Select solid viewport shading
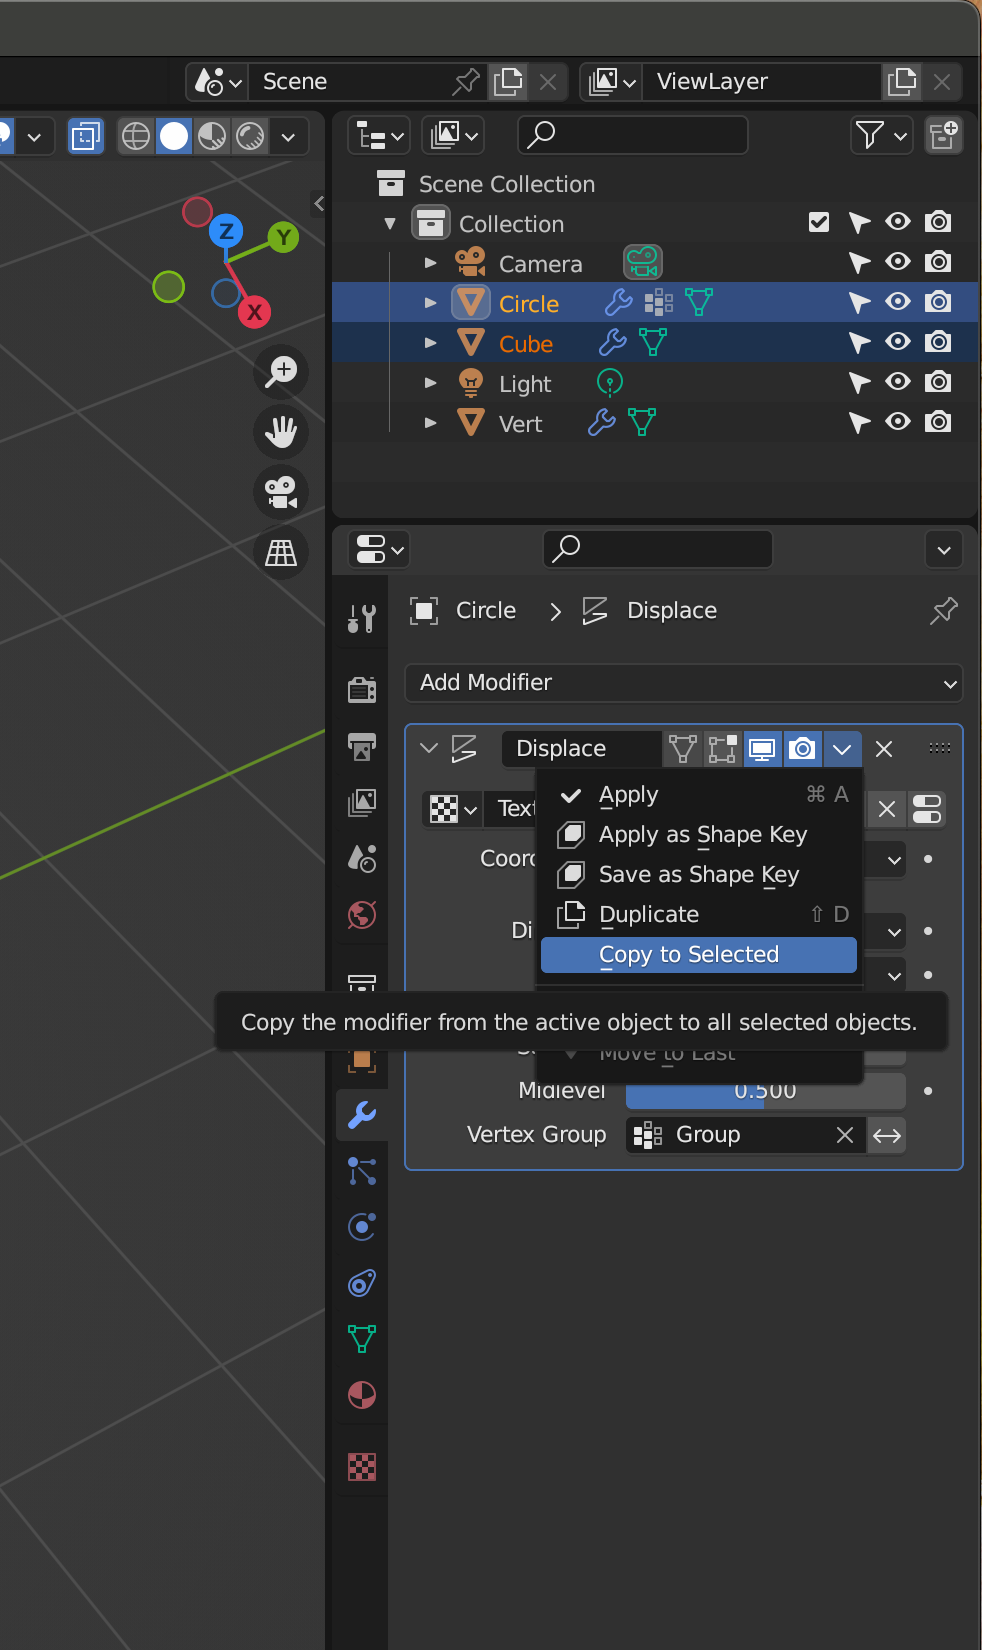 [x=174, y=136]
